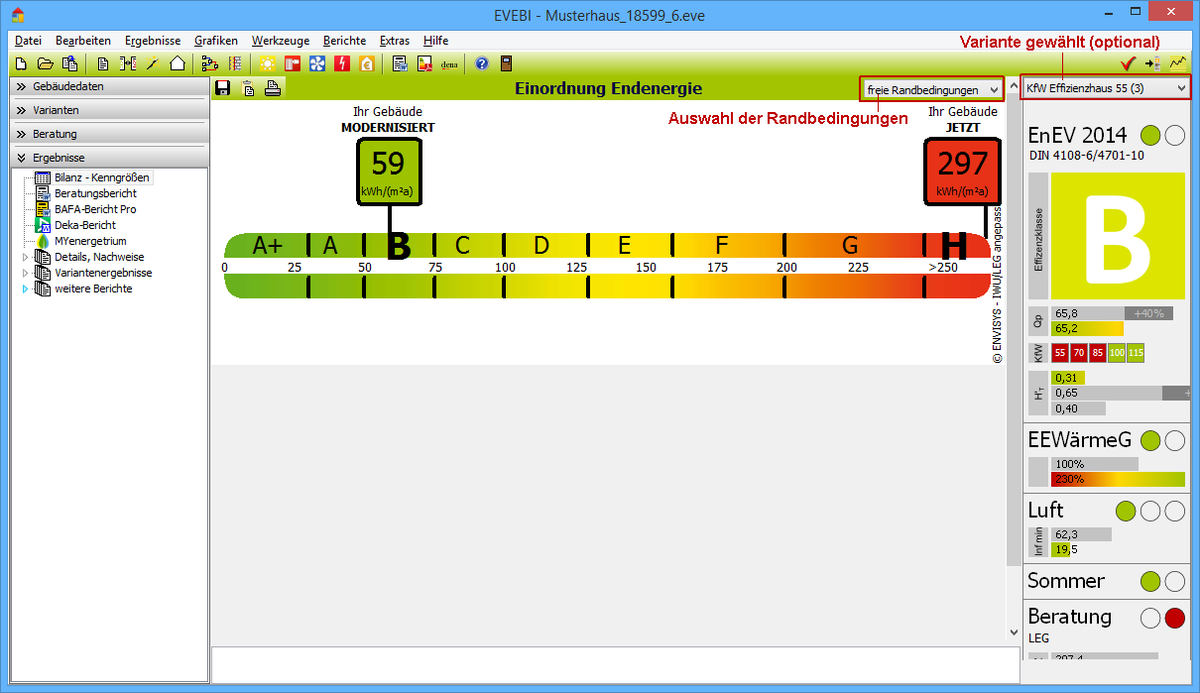This screenshot has height=693, width=1200.
Task: Expand the Gebäudedaten panel
Action: click(108, 86)
